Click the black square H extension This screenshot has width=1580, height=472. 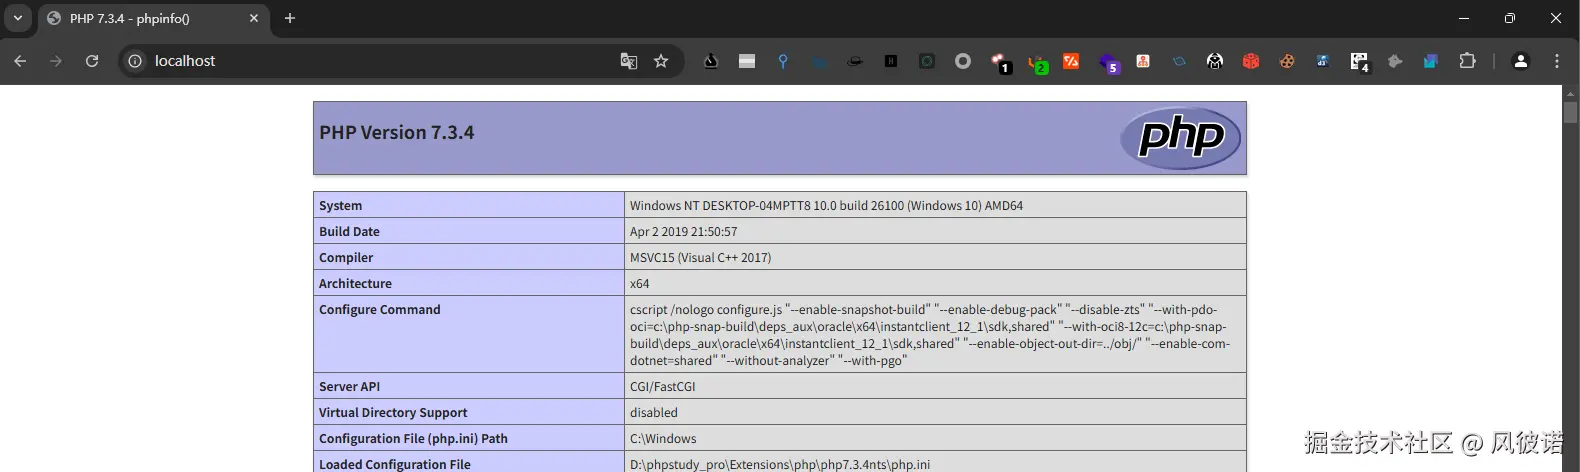(x=891, y=61)
